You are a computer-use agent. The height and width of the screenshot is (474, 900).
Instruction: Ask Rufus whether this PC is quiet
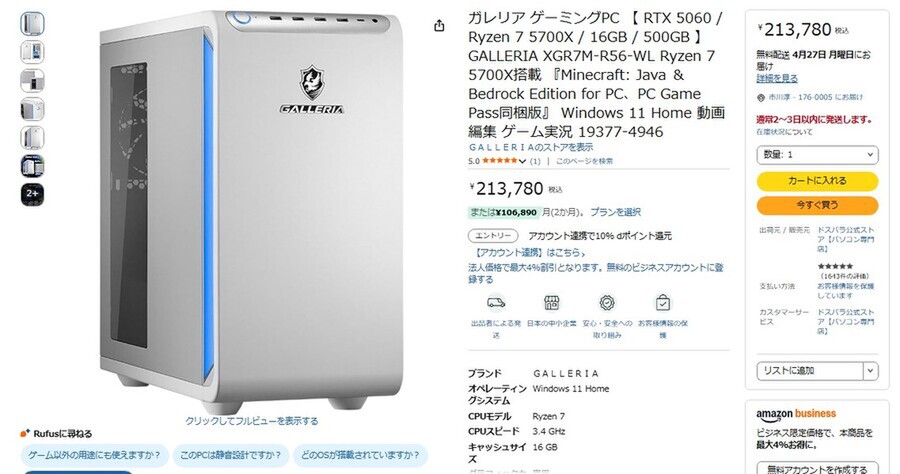(x=231, y=455)
